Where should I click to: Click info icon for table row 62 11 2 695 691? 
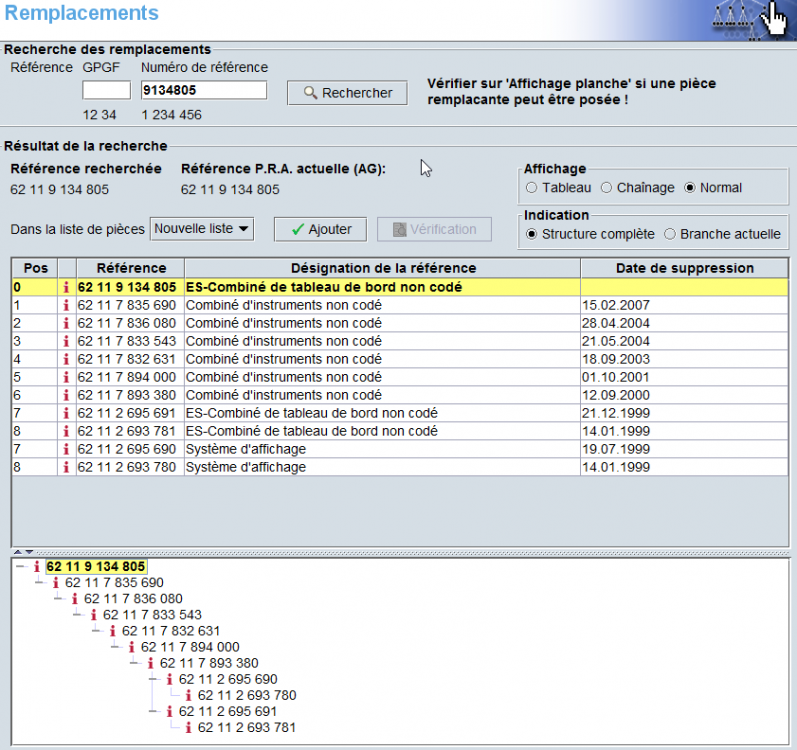pyautogui.click(x=66, y=413)
